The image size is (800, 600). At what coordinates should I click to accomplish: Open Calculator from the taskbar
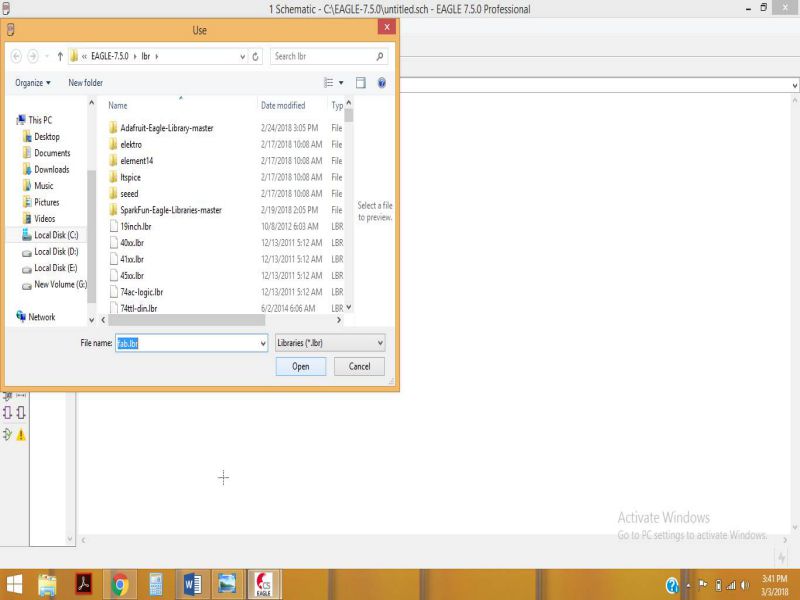156,585
